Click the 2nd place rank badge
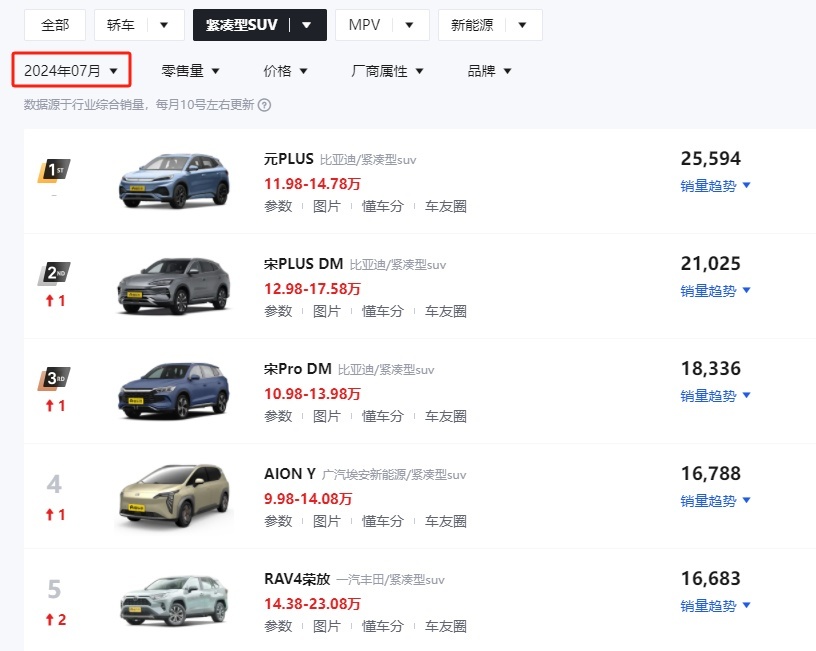 pyautogui.click(x=54, y=274)
